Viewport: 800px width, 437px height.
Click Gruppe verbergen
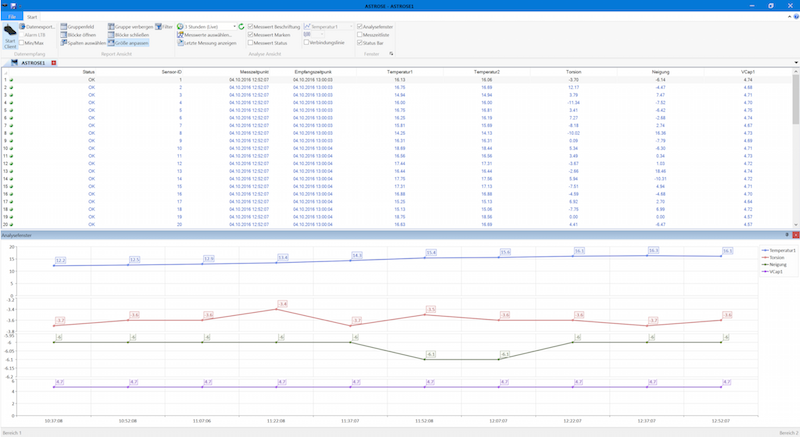click(x=131, y=27)
